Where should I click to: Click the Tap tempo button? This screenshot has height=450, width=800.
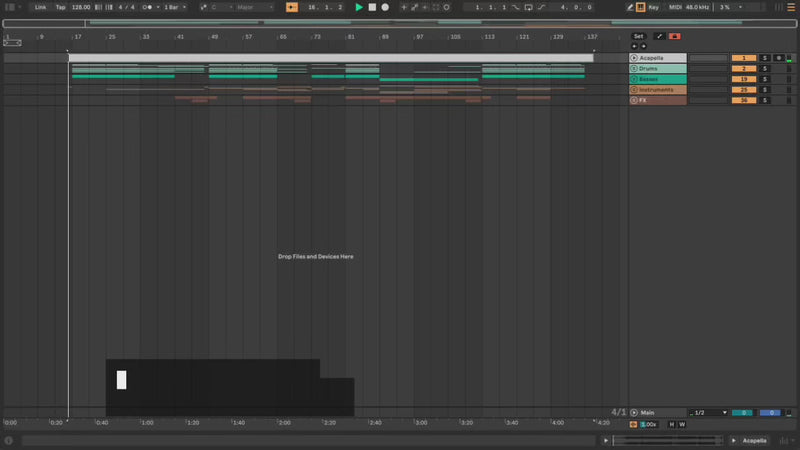point(60,7)
